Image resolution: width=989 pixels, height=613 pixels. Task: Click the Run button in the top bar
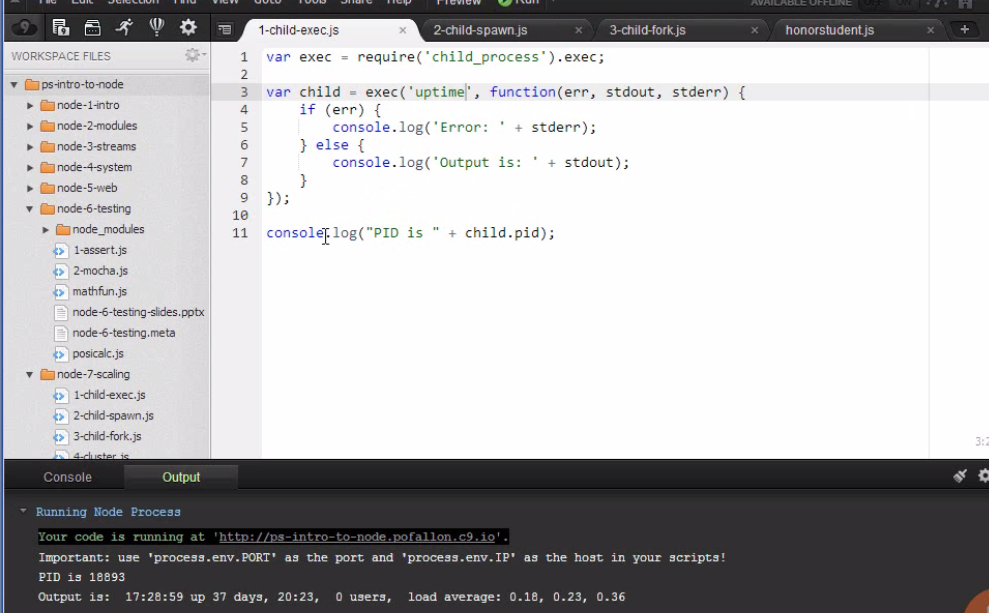click(519, 3)
